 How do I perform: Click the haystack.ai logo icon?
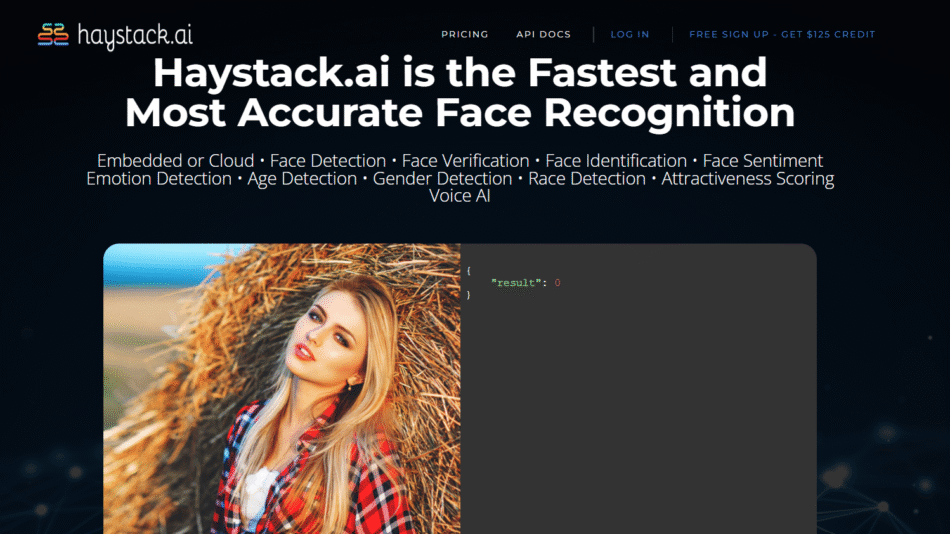pyautogui.click(x=53, y=35)
